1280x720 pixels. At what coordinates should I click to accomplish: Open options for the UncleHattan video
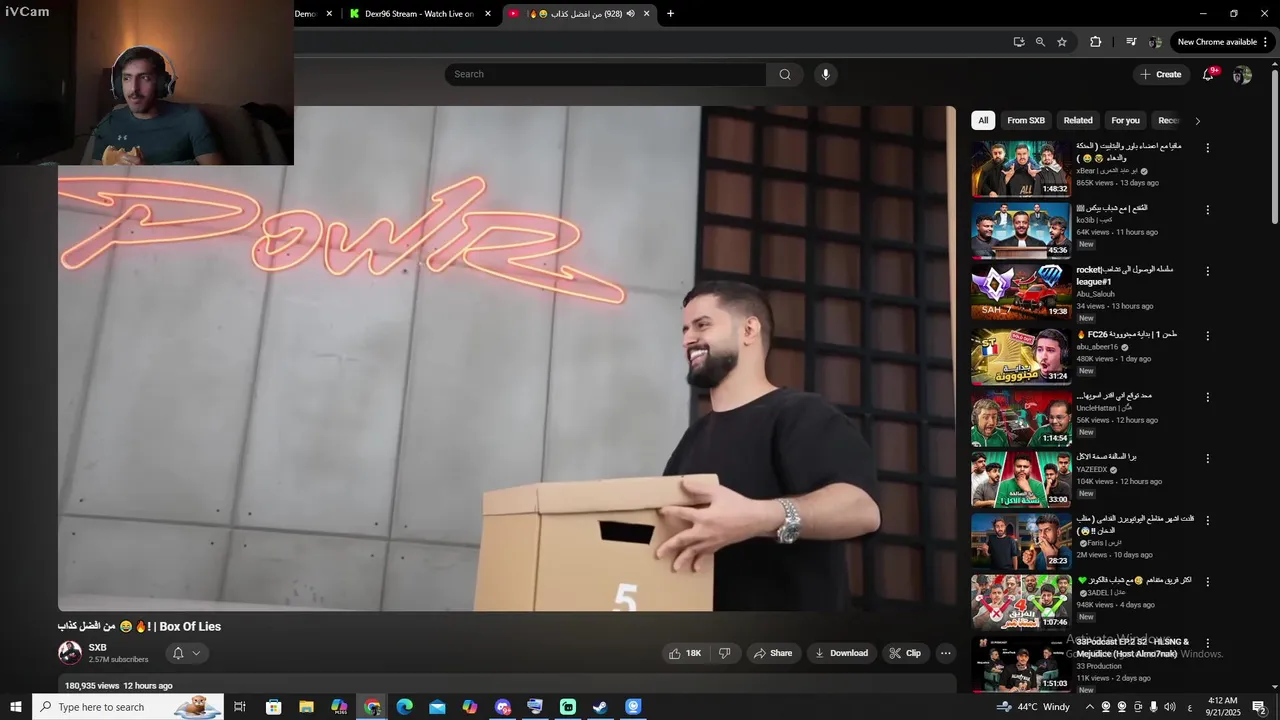(x=1207, y=397)
